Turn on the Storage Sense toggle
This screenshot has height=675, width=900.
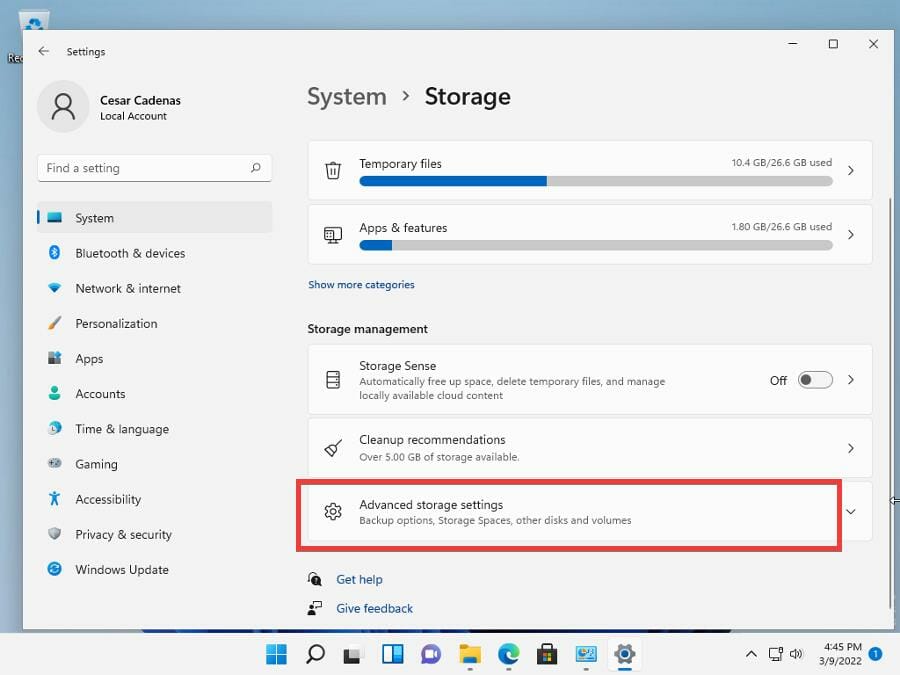tap(815, 380)
